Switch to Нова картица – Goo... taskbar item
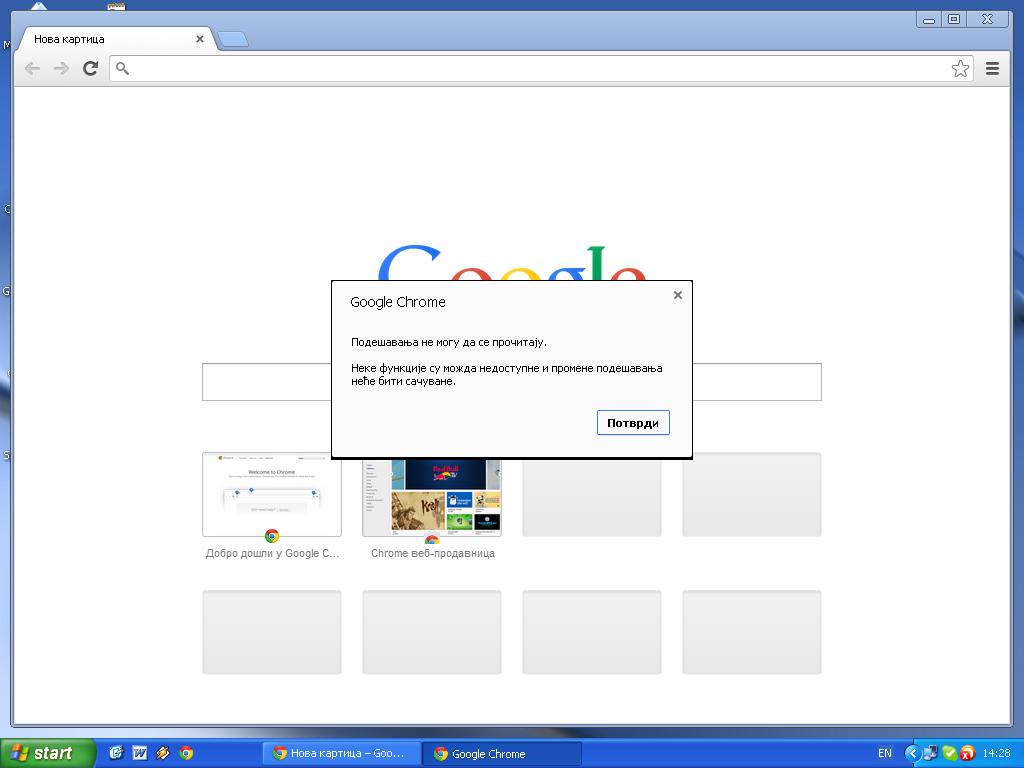The width and height of the screenshot is (1024, 768). 341,754
